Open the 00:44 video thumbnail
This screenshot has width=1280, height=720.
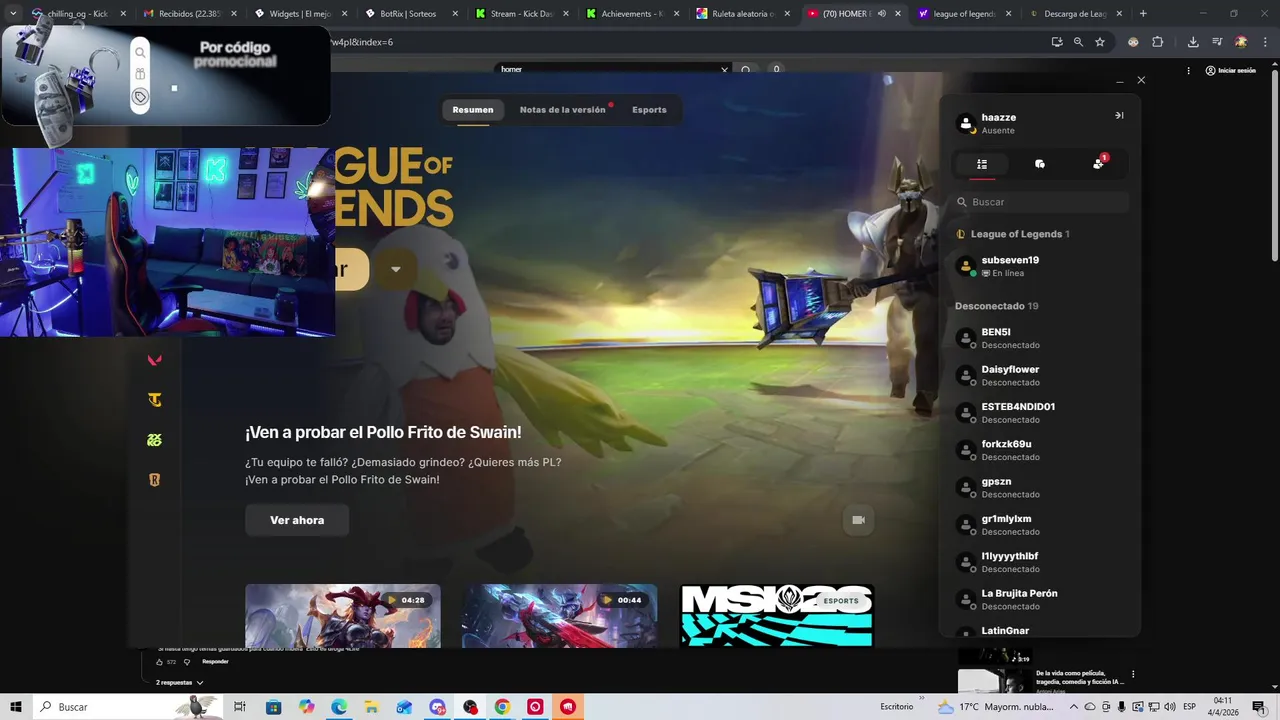(560, 616)
